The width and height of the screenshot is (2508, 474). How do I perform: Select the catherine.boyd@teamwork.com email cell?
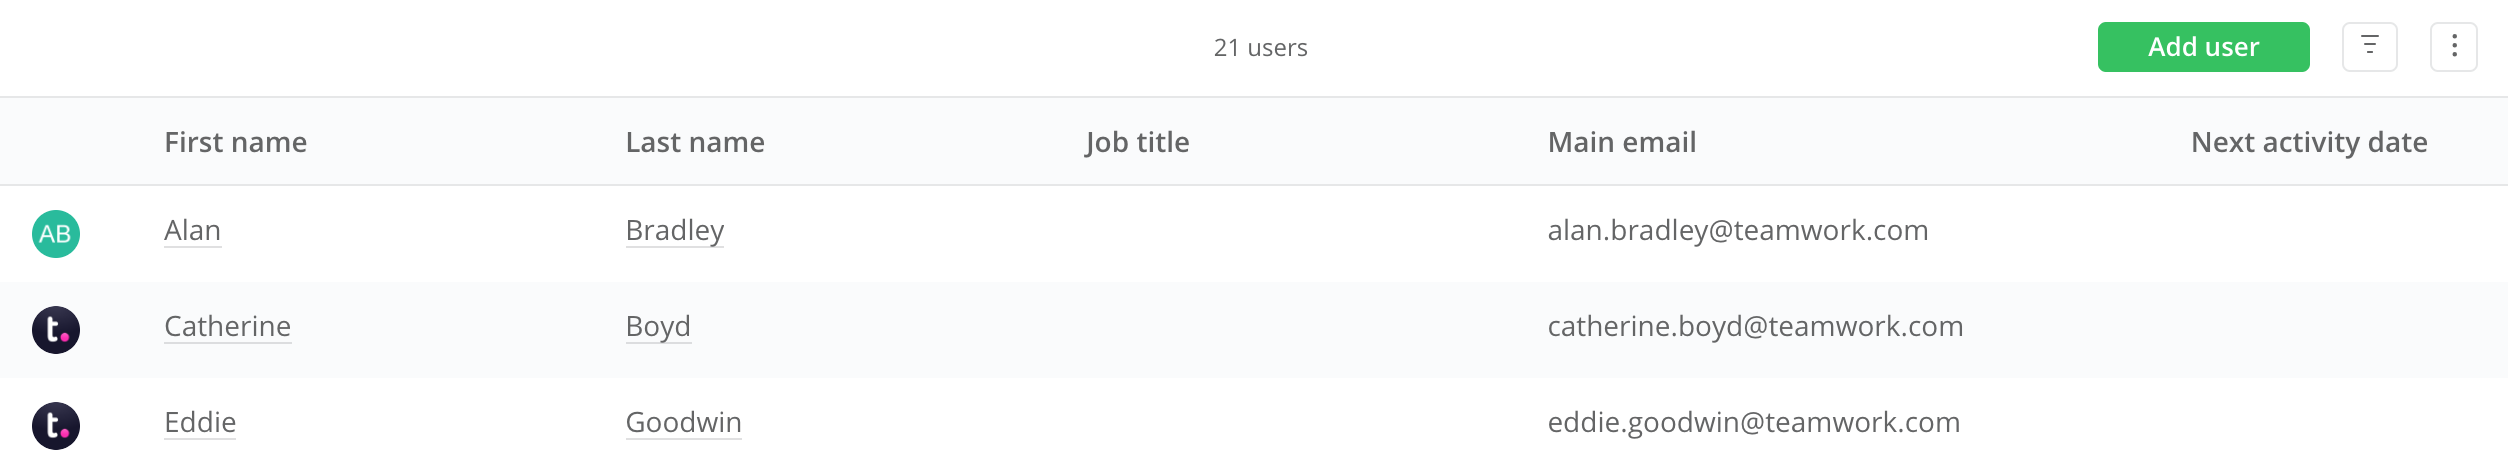[x=1755, y=327]
